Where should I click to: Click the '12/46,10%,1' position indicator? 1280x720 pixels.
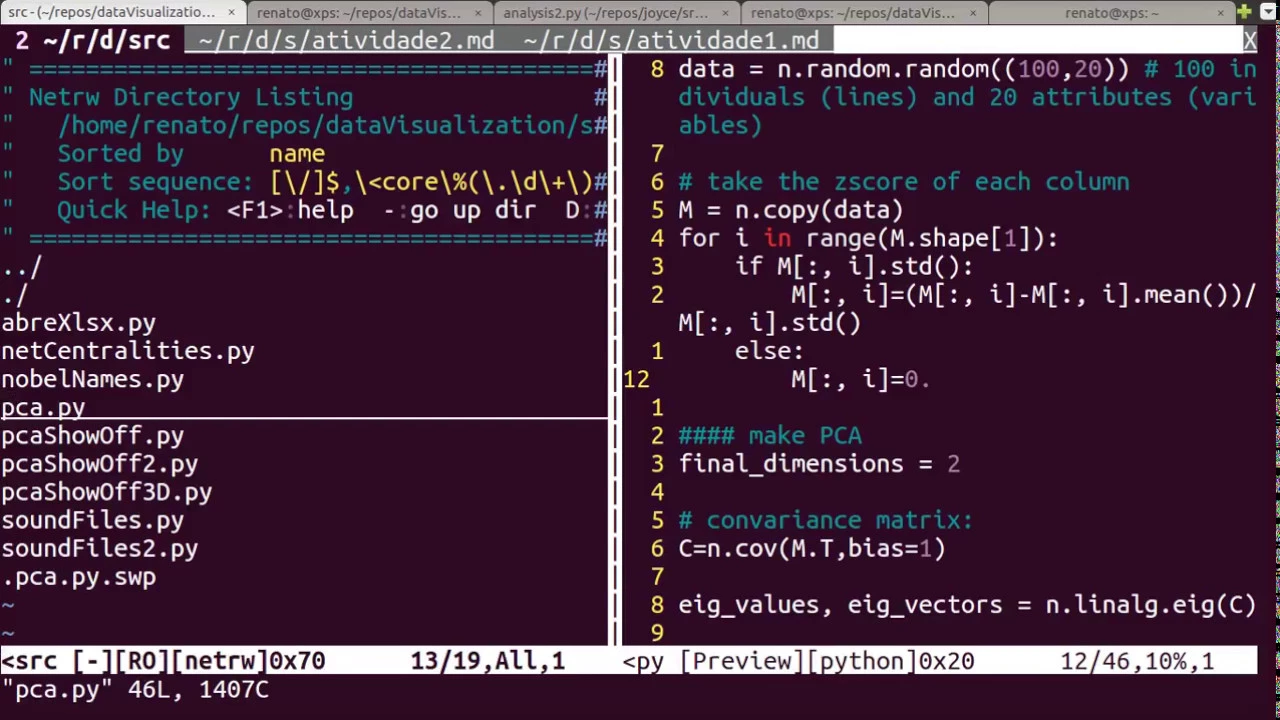pyautogui.click(x=1138, y=661)
